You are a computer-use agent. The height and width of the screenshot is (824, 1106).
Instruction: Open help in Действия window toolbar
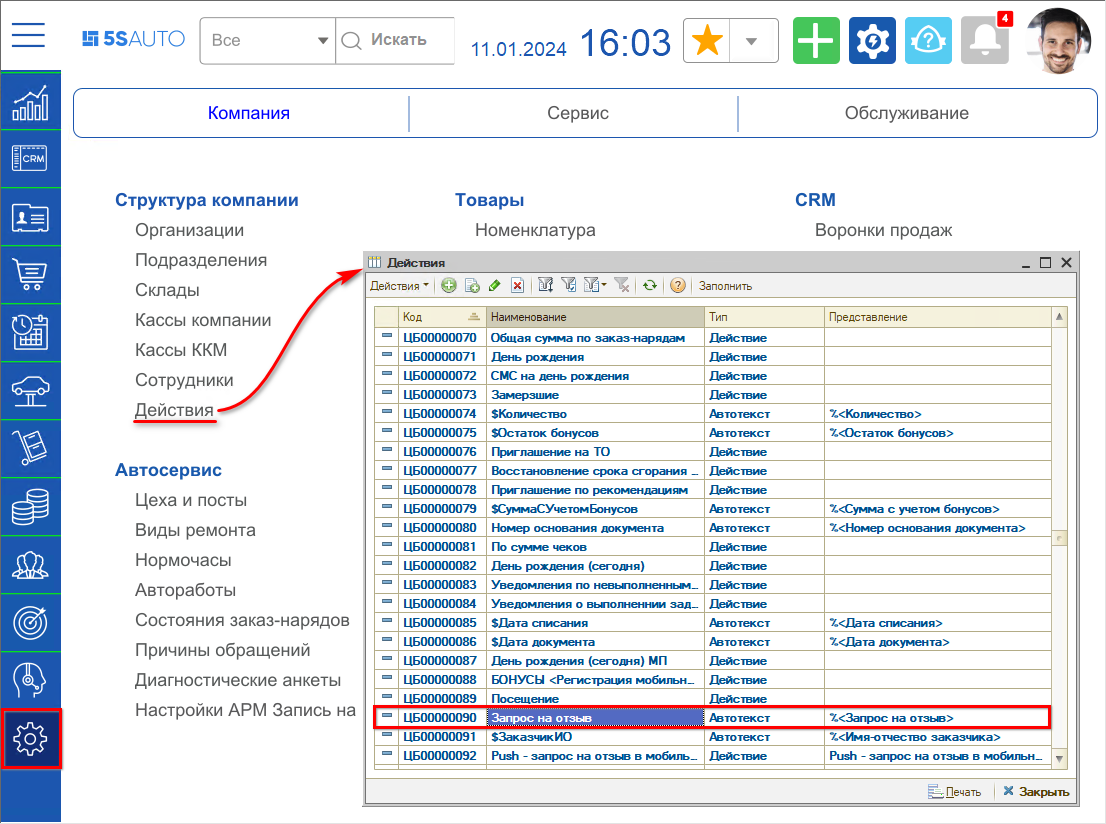678,286
